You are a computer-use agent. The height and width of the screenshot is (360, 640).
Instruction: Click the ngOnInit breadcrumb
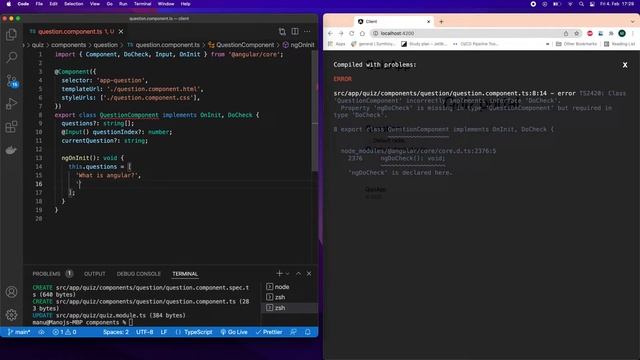click(x=302, y=45)
